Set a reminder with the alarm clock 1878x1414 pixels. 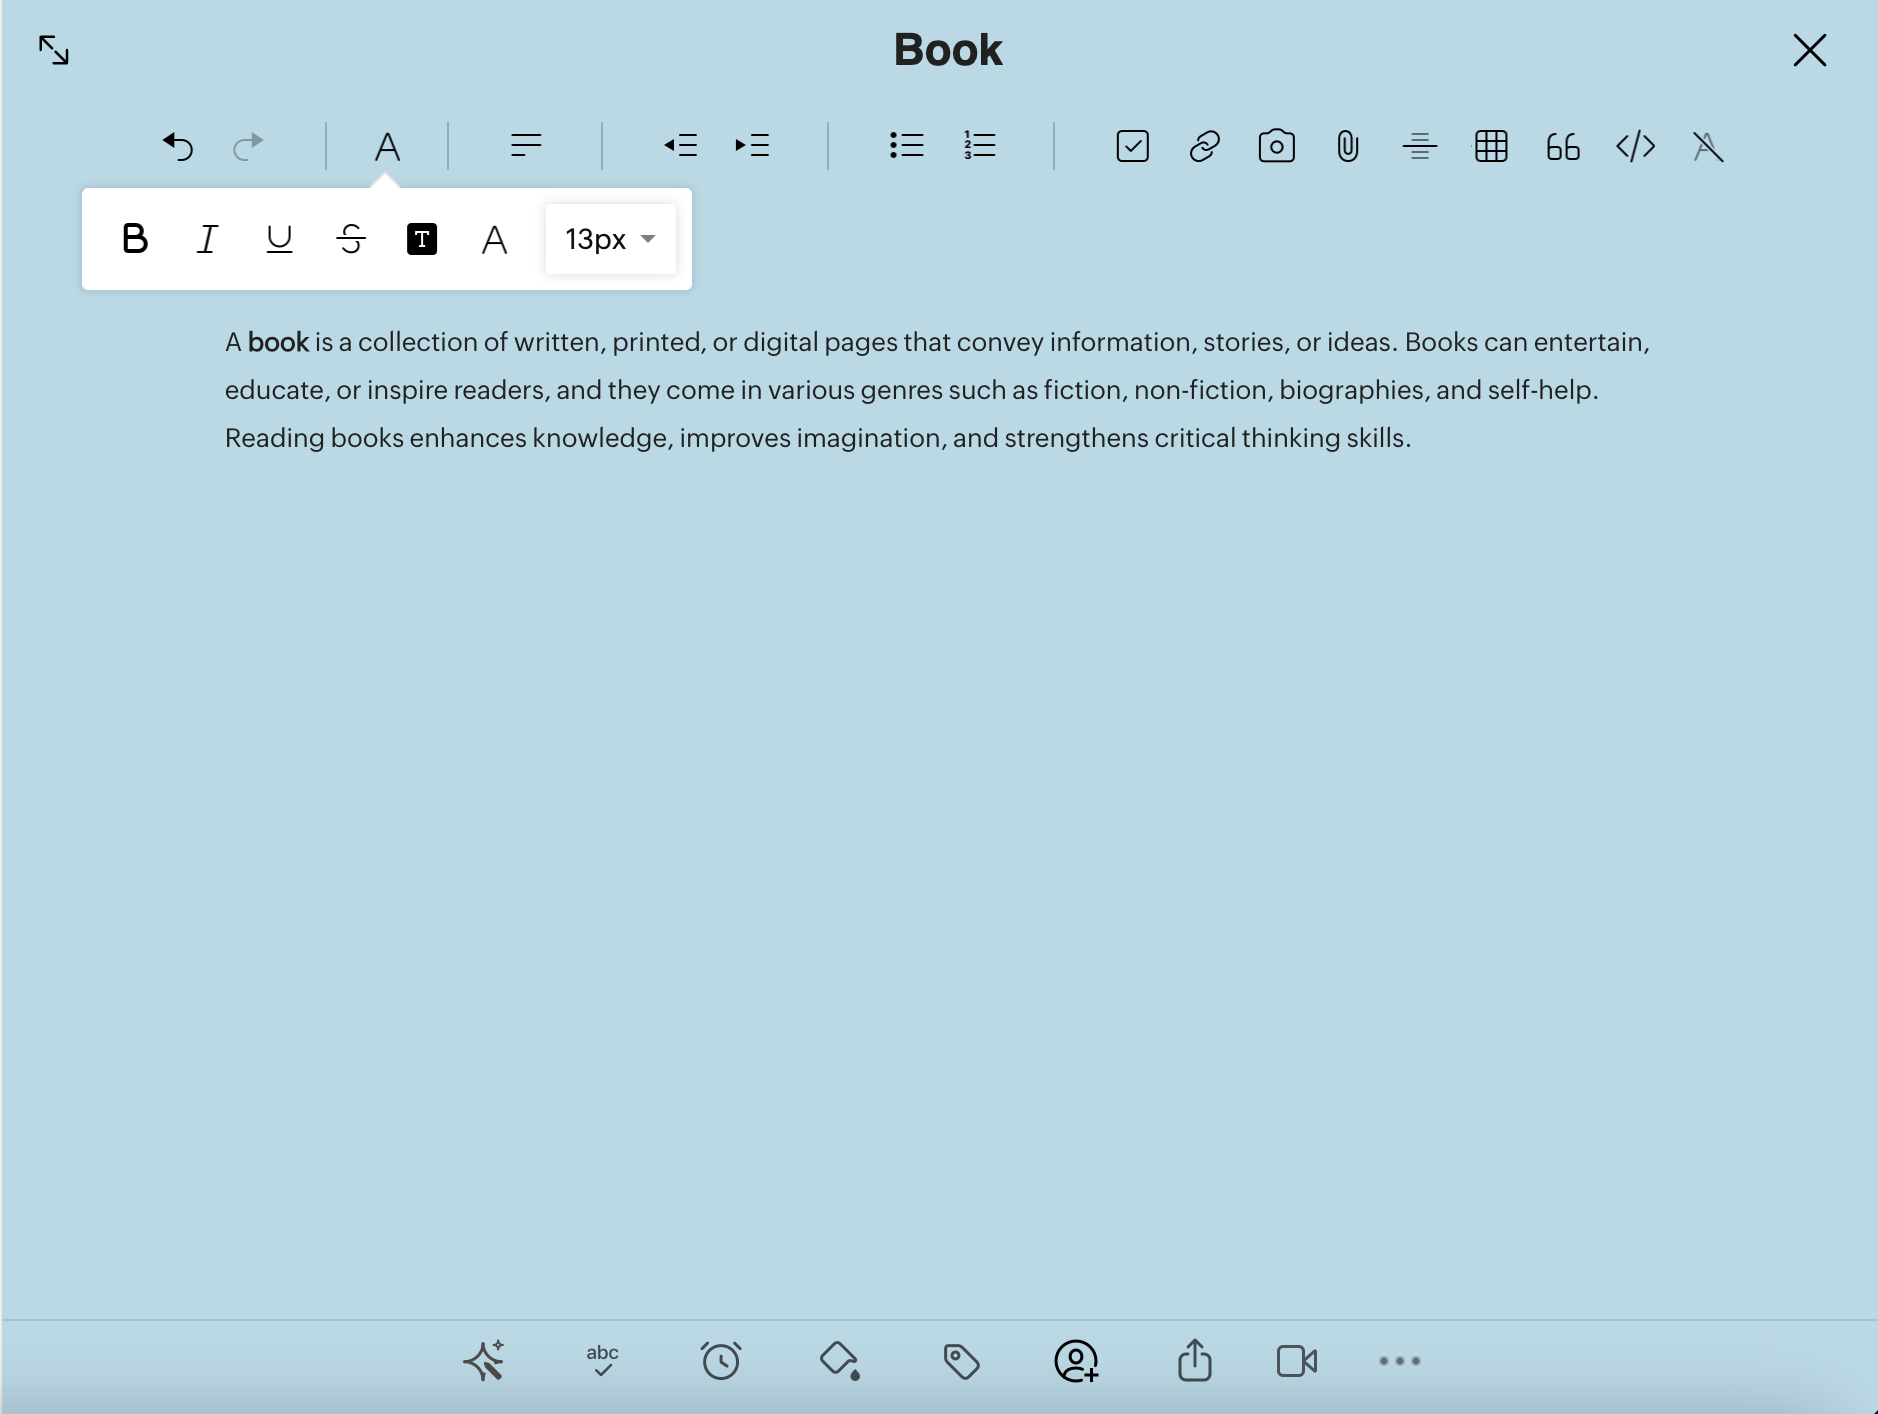(x=720, y=1361)
